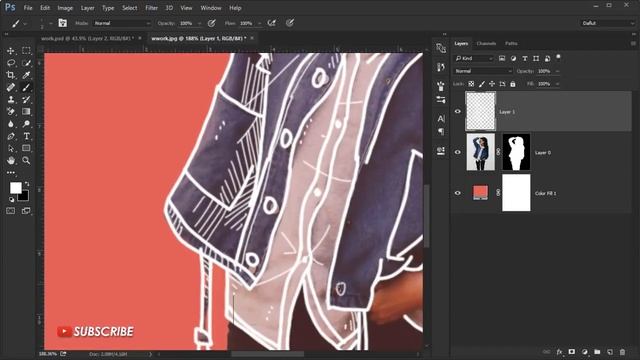The height and width of the screenshot is (360, 640).
Task: Select the Brush tool in toolbox
Action: click(26, 87)
